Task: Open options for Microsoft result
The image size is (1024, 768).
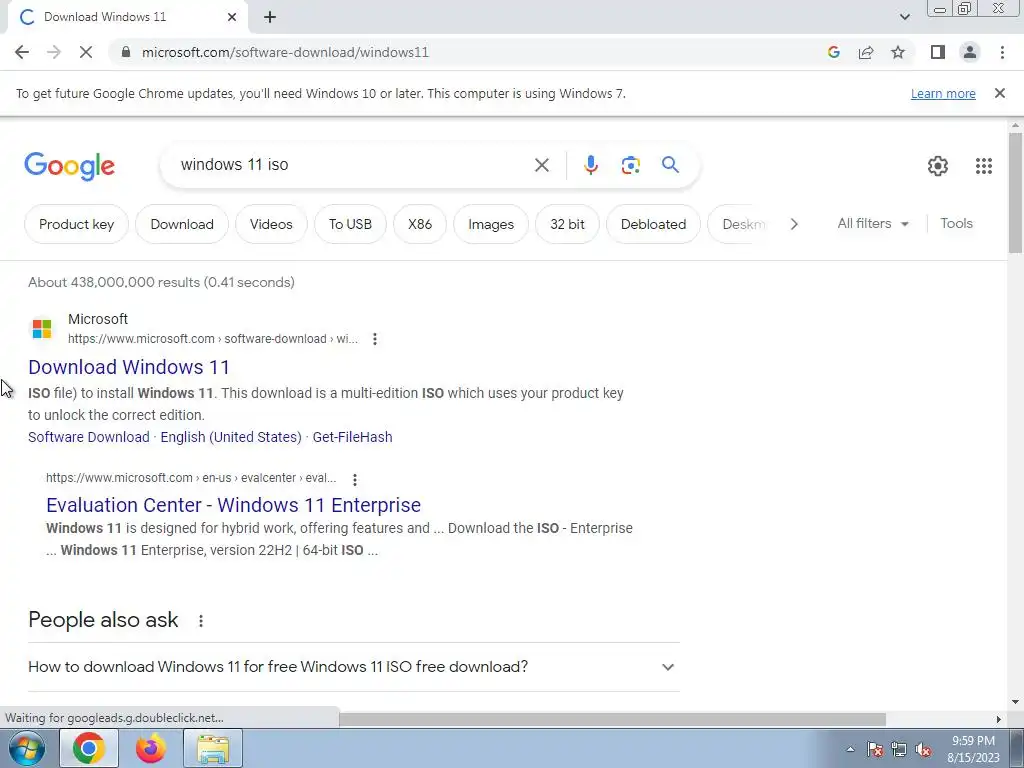Action: coord(374,339)
